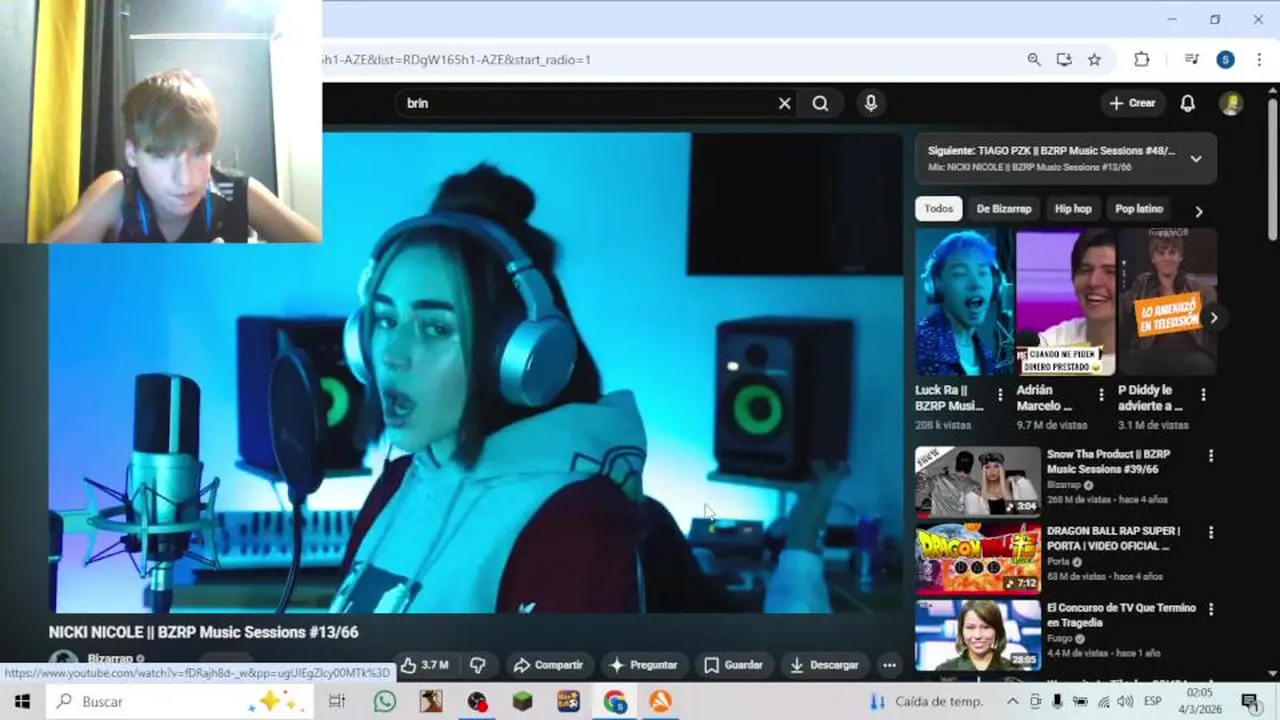Open options menu for DRAGON BALL RAP video
The image size is (1280, 720).
1211,533
